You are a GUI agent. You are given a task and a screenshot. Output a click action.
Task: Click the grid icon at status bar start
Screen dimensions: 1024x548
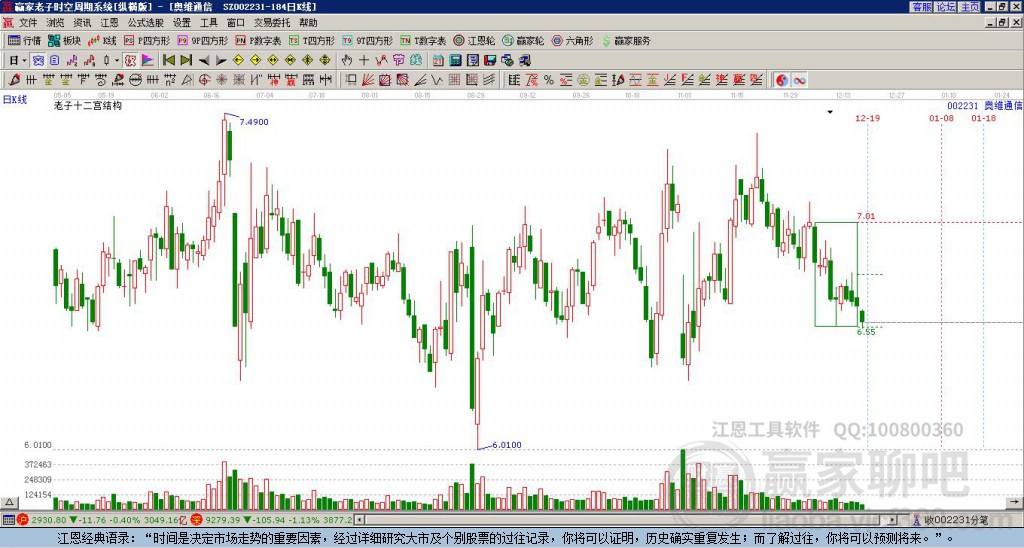(8, 520)
